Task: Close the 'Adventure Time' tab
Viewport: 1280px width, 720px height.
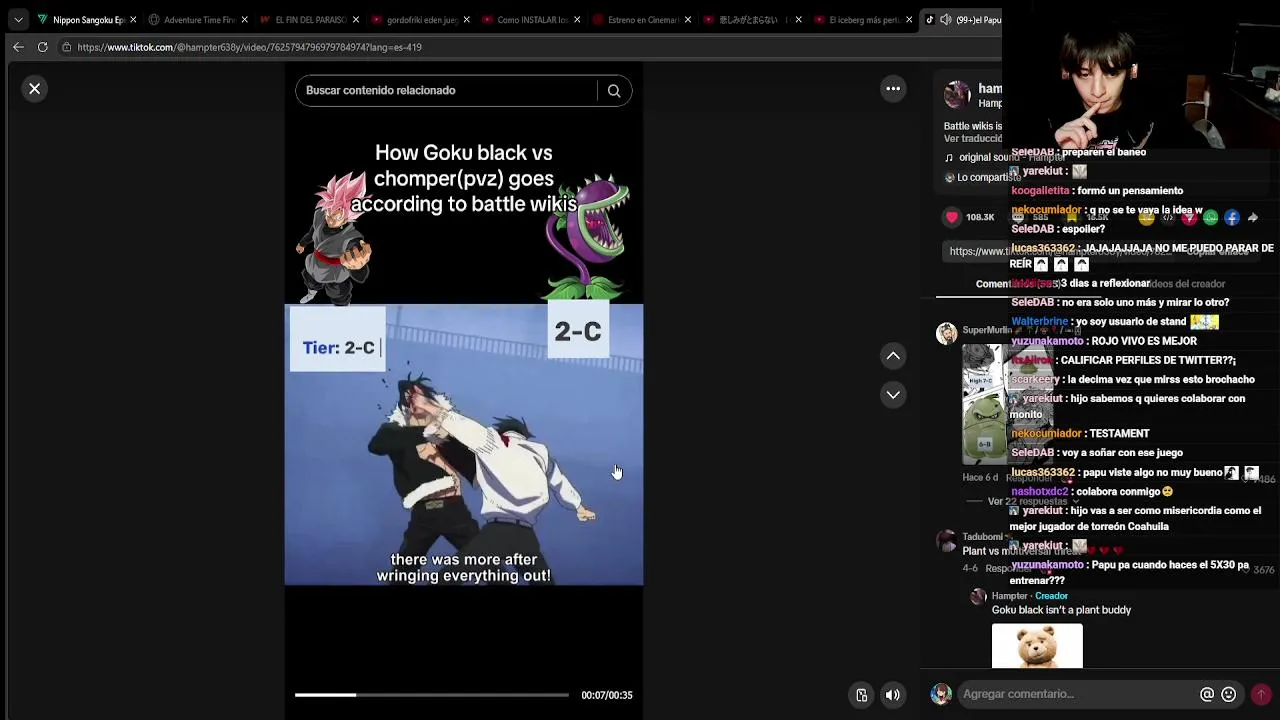Action: [x=244, y=20]
